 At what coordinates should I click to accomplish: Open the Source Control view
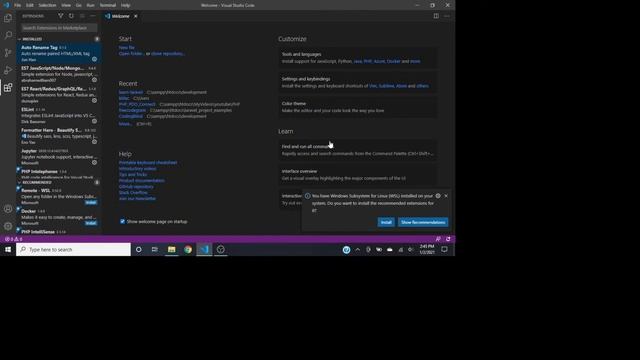[x=8, y=53]
